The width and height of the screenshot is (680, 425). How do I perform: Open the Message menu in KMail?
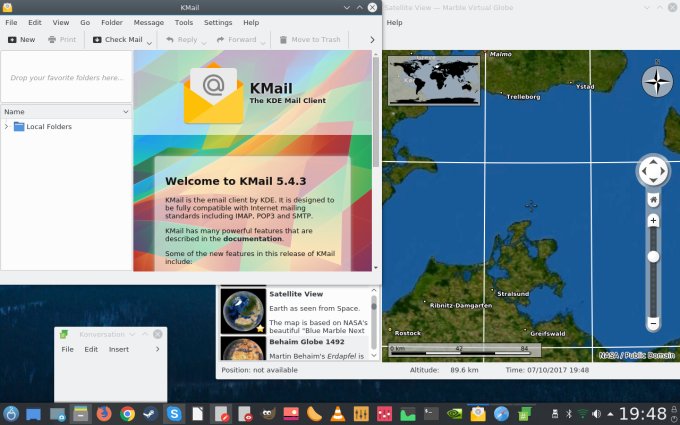[148, 22]
